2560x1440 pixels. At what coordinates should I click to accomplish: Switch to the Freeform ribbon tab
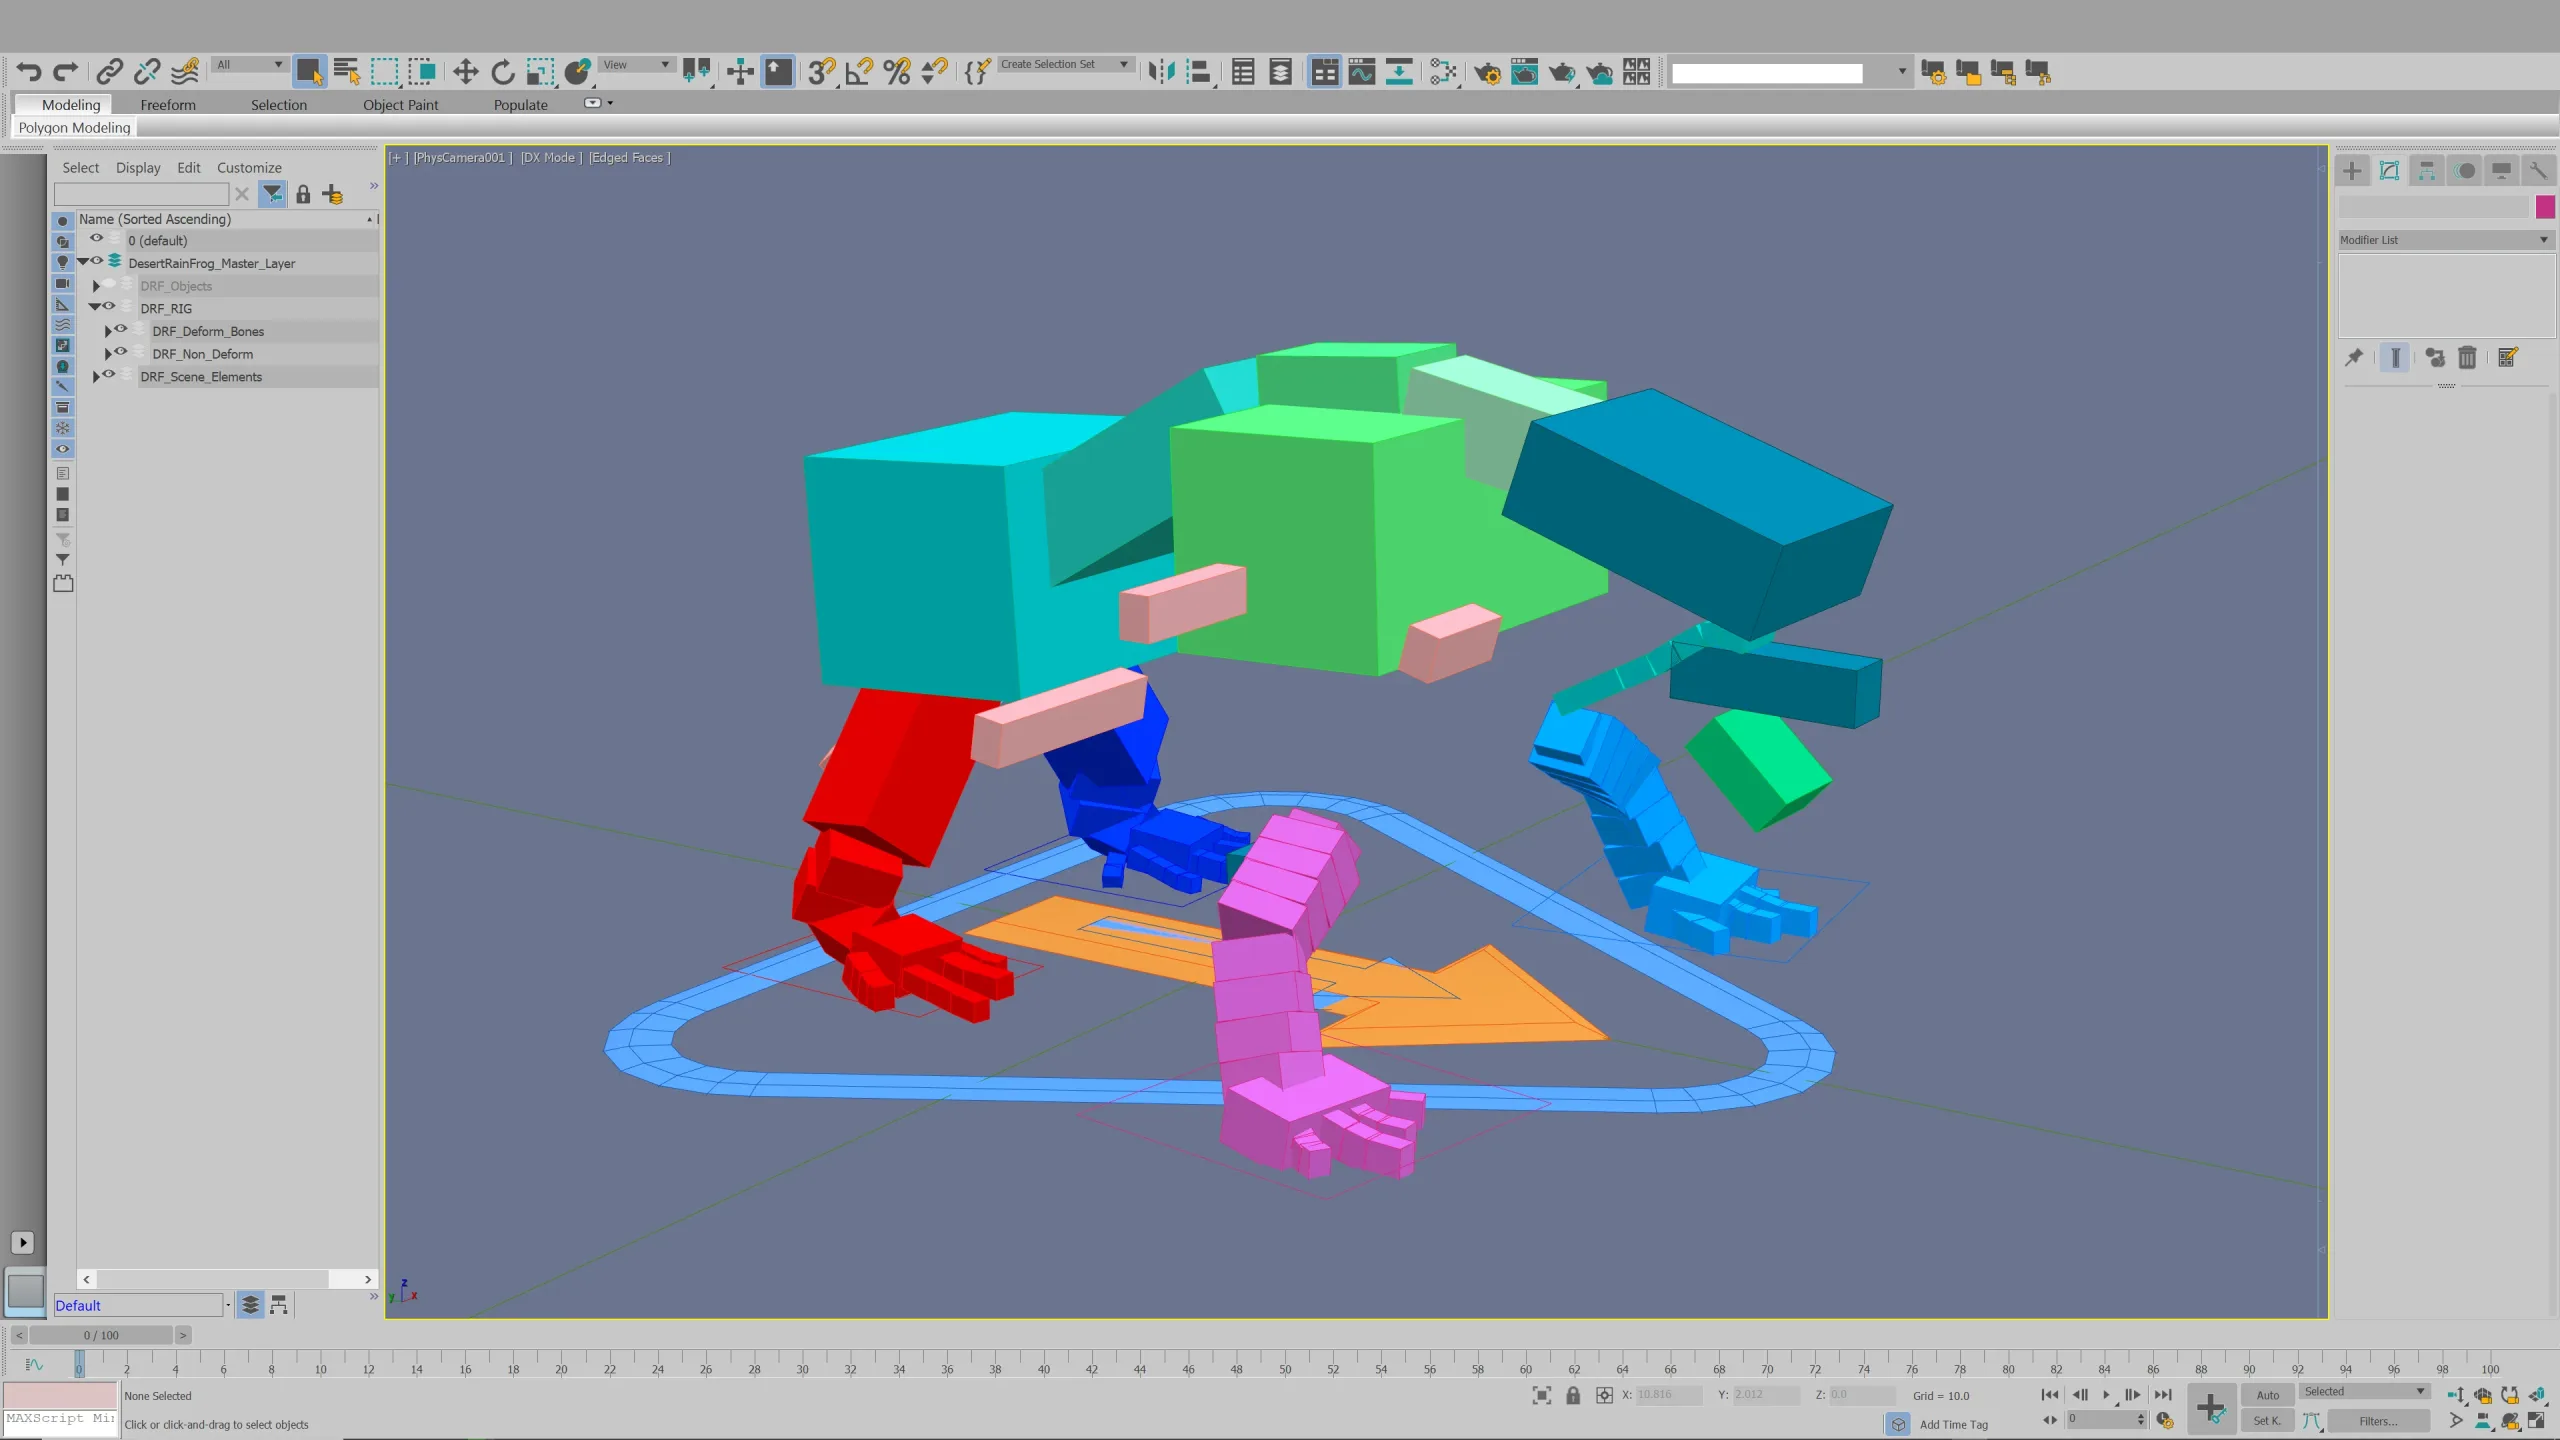tap(168, 105)
